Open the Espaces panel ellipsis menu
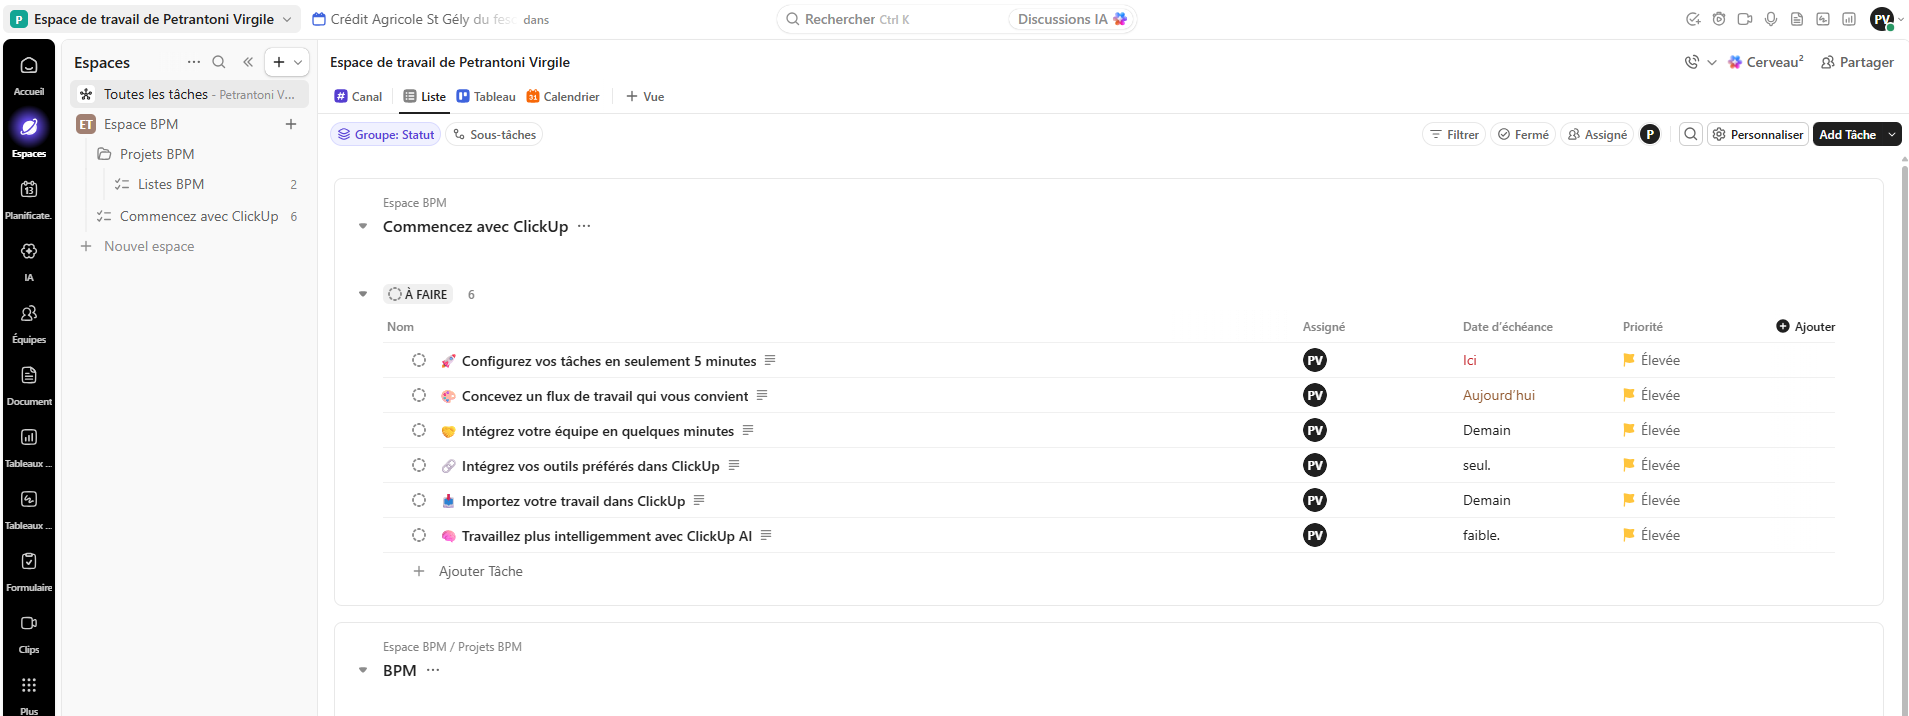 (x=194, y=62)
